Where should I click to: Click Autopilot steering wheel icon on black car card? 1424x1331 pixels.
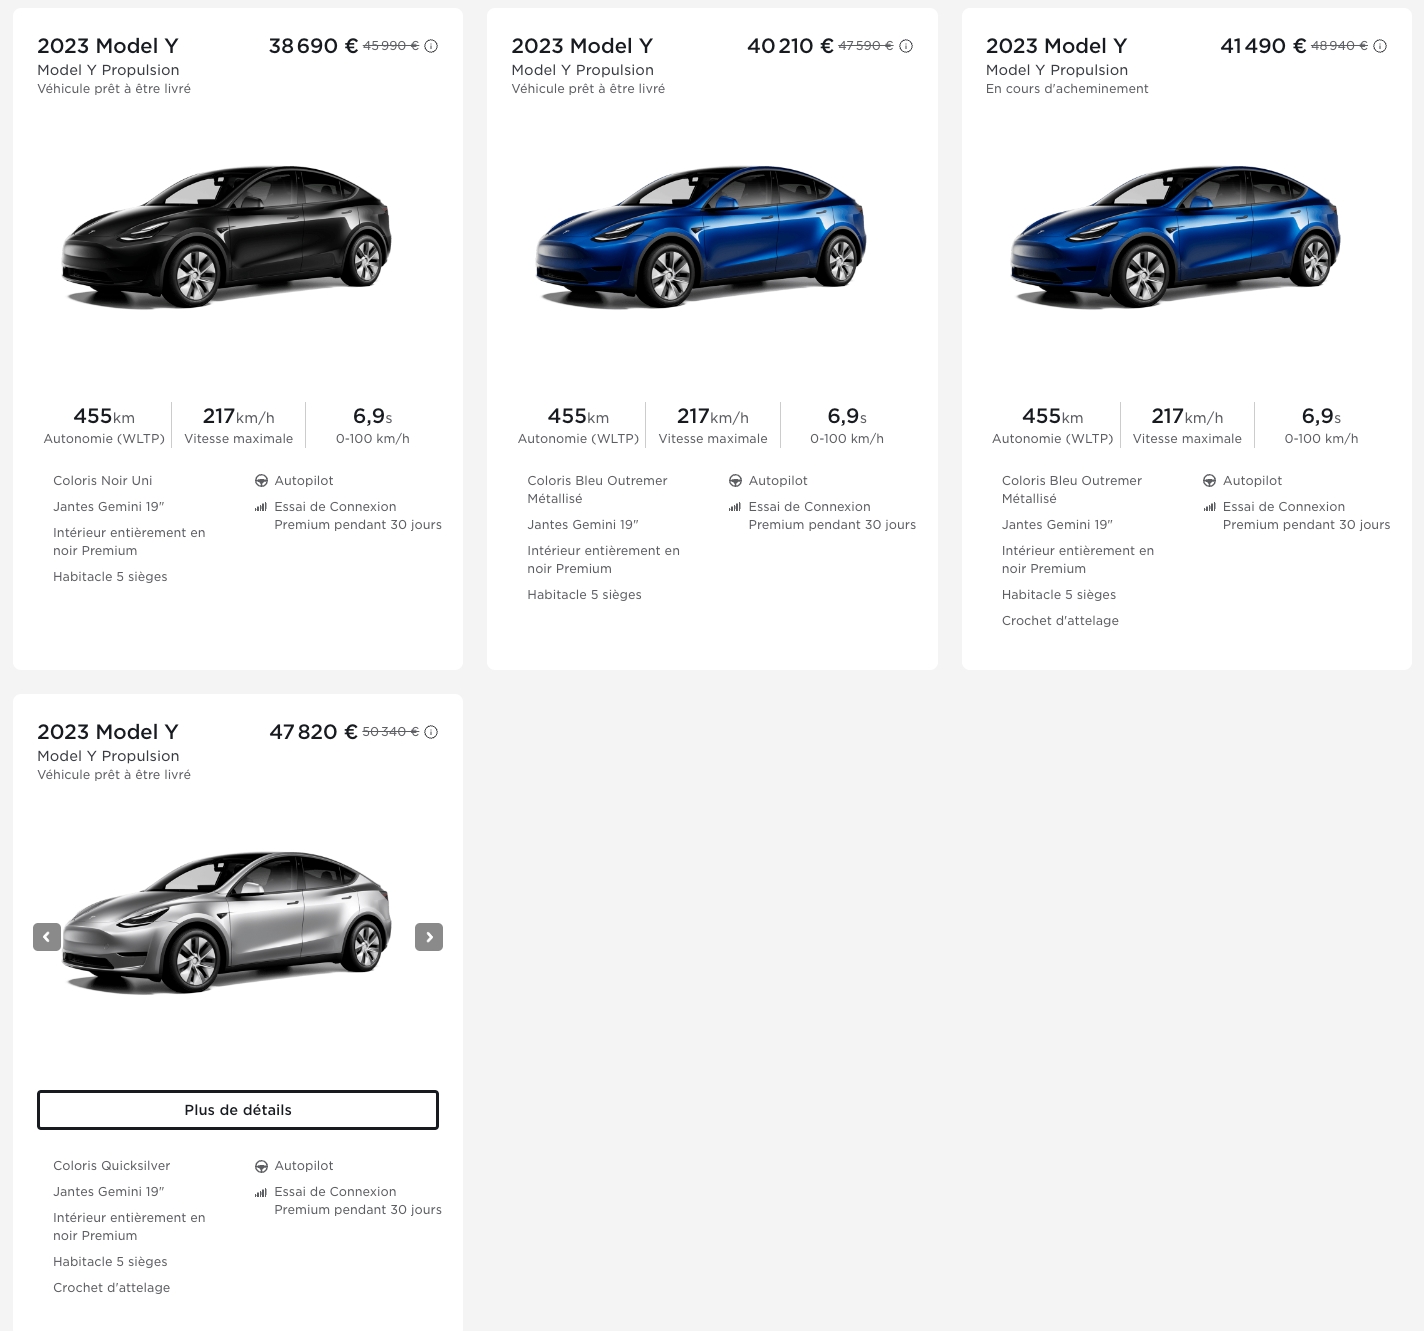point(261,481)
